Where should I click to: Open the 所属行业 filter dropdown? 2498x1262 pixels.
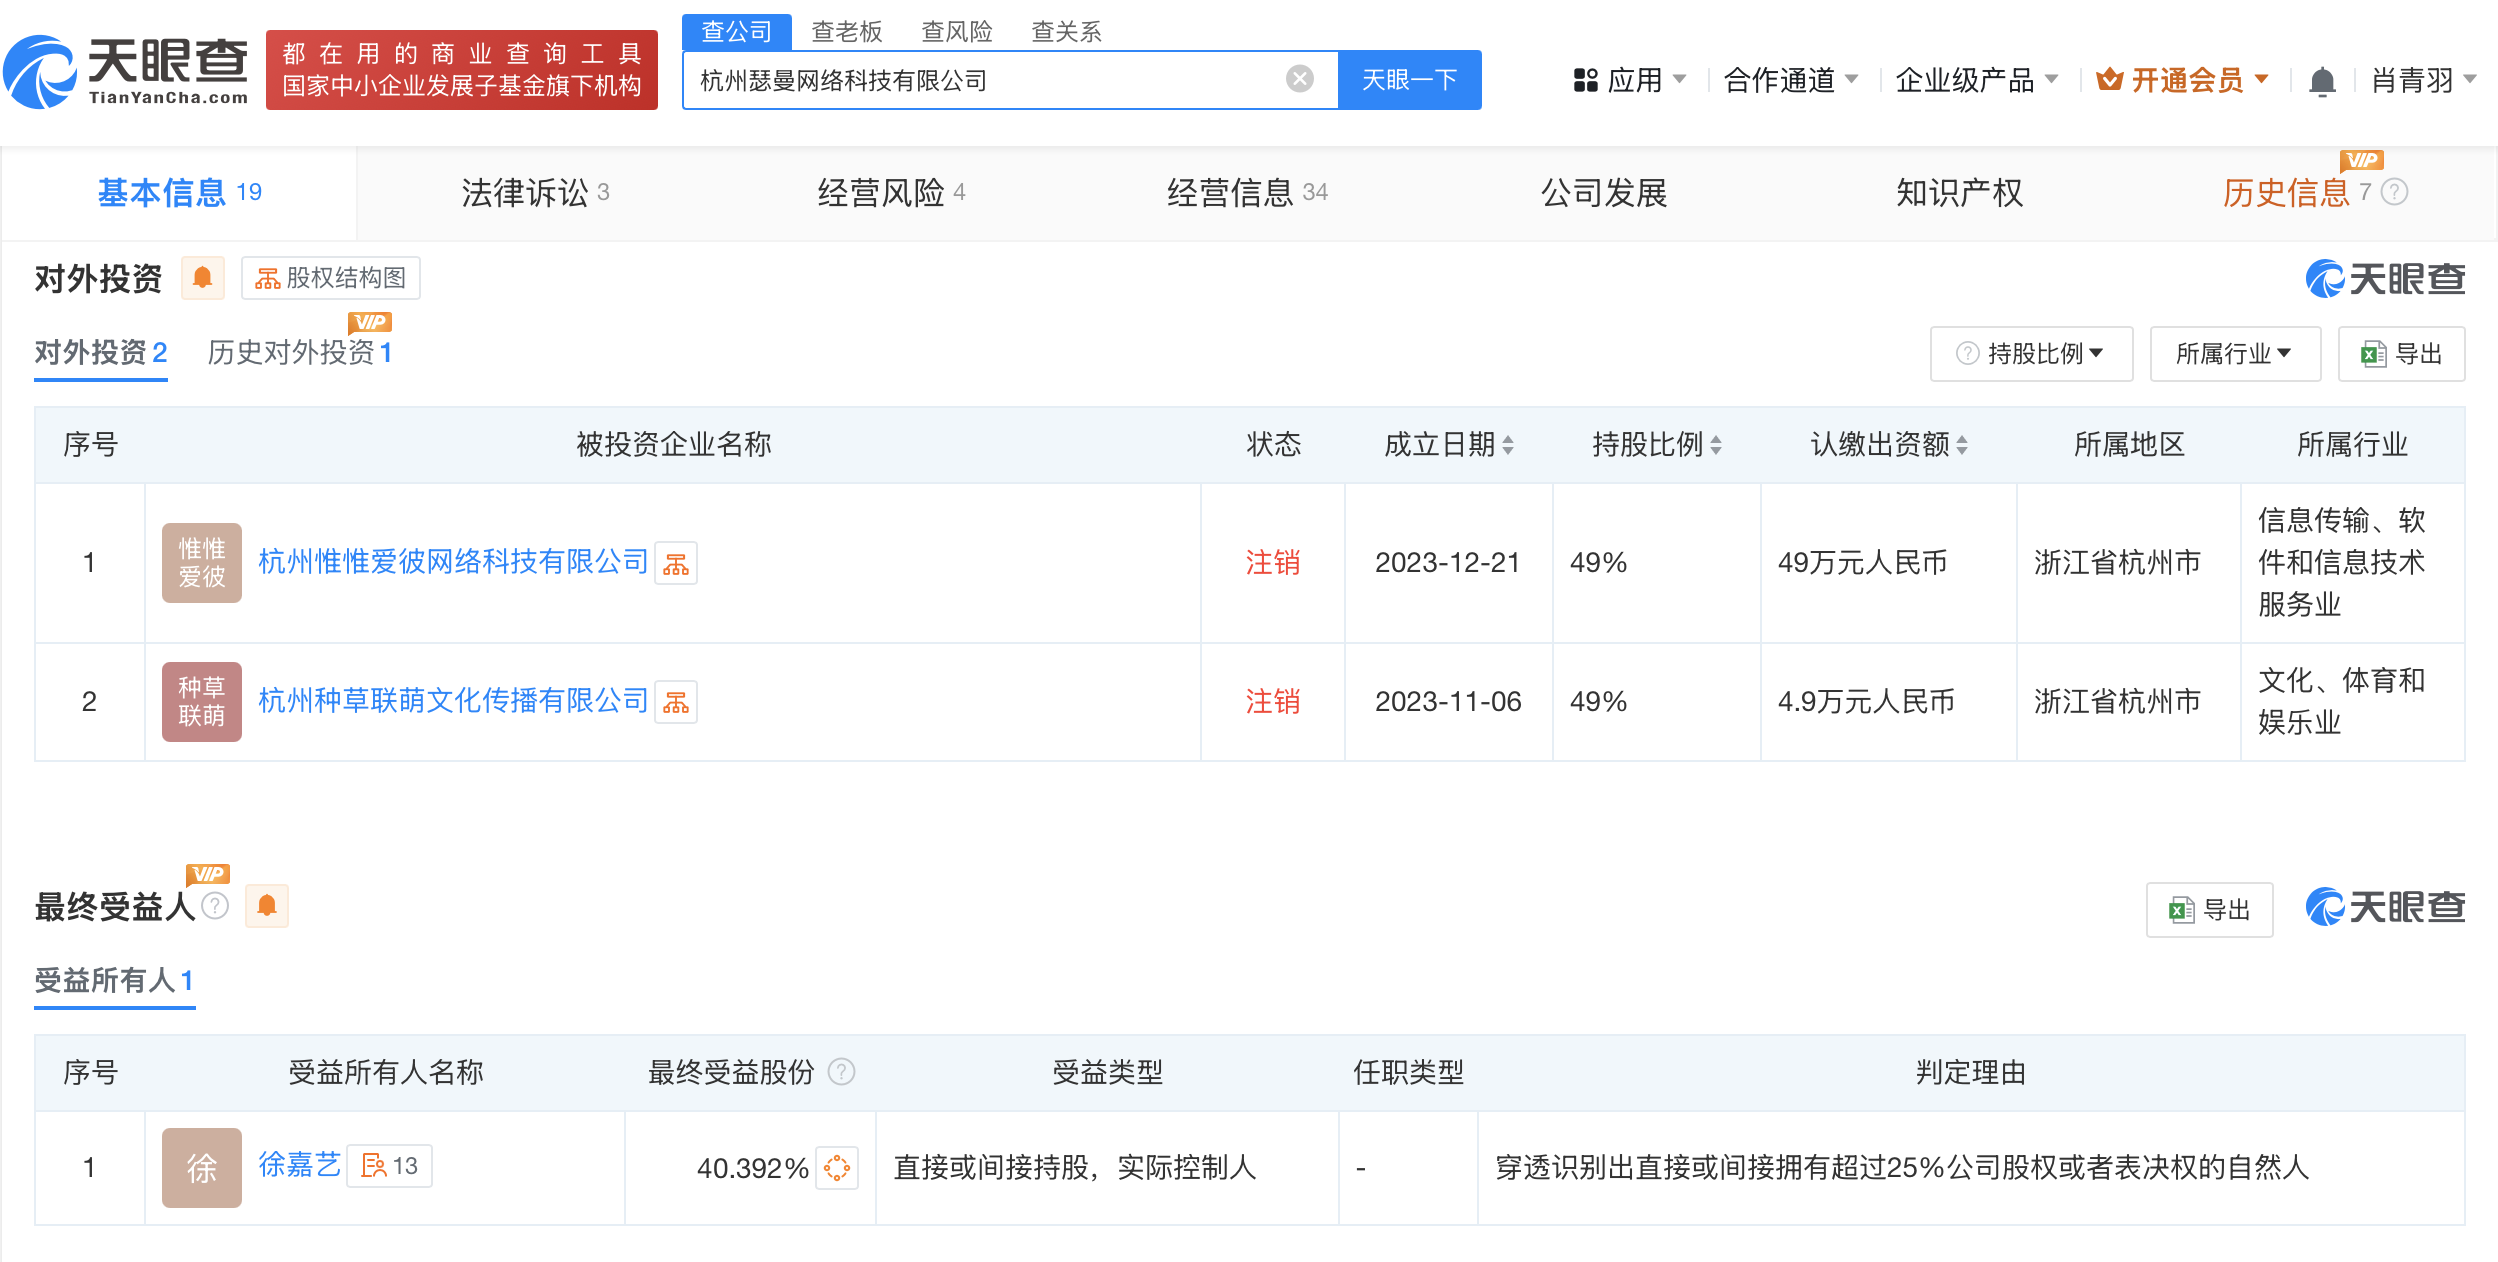click(2235, 354)
